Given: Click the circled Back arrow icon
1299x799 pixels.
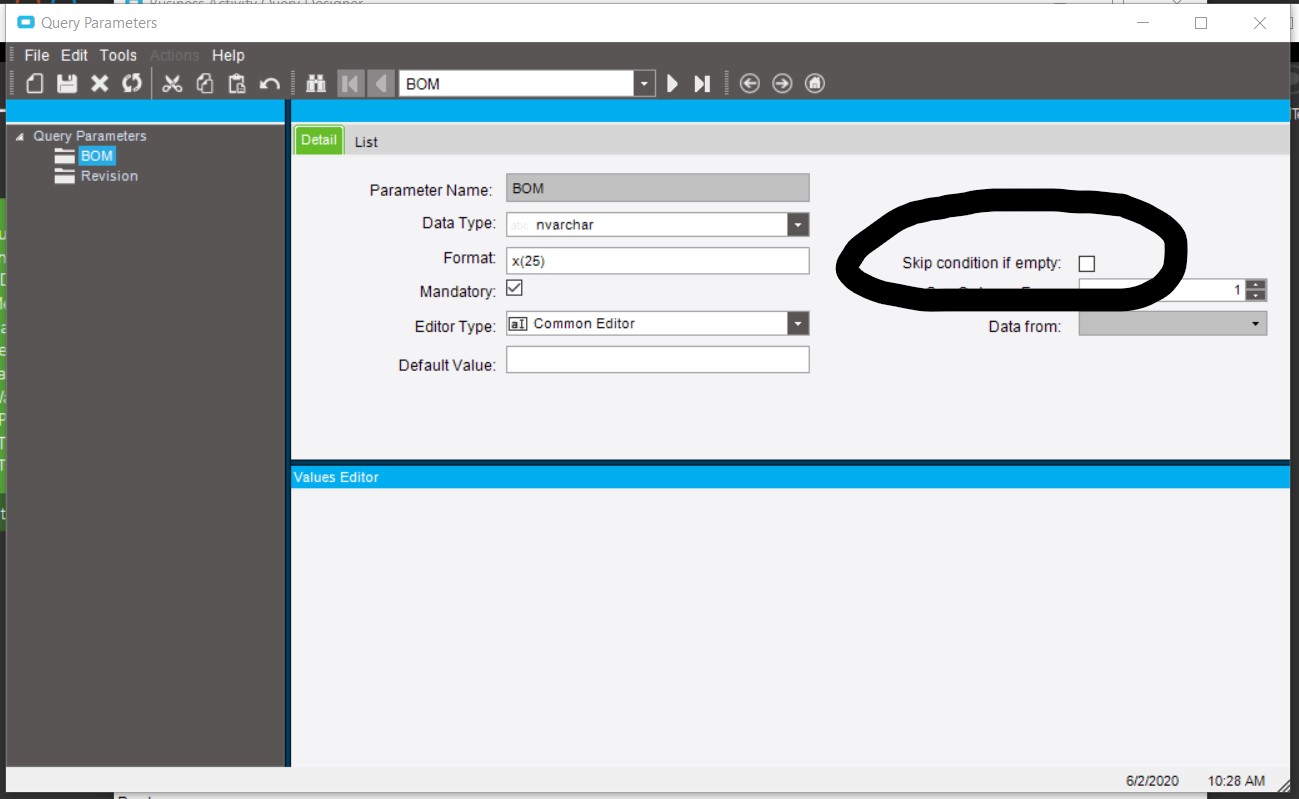Looking at the screenshot, I should pyautogui.click(x=750, y=84).
